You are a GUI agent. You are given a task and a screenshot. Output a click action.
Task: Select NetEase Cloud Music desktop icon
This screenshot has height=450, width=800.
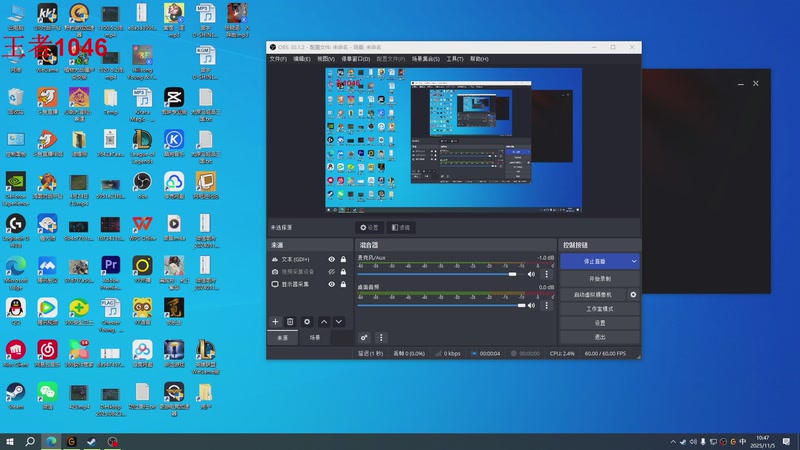click(47, 354)
